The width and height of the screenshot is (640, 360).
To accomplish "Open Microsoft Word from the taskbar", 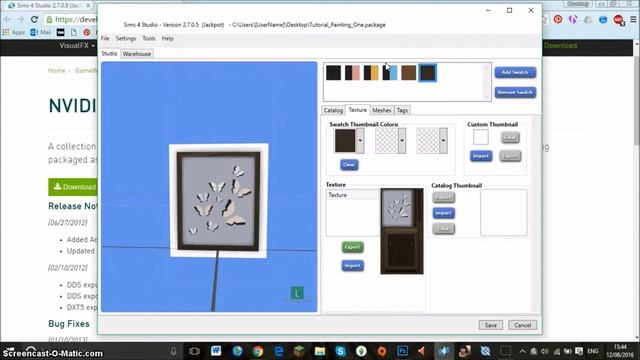I will click(x=216, y=351).
